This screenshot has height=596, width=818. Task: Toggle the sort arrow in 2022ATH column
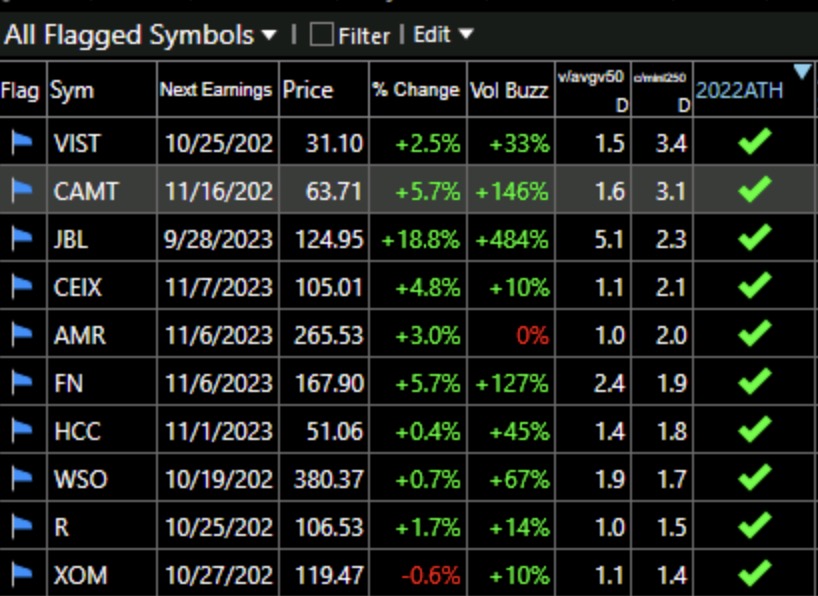[x=802, y=71]
